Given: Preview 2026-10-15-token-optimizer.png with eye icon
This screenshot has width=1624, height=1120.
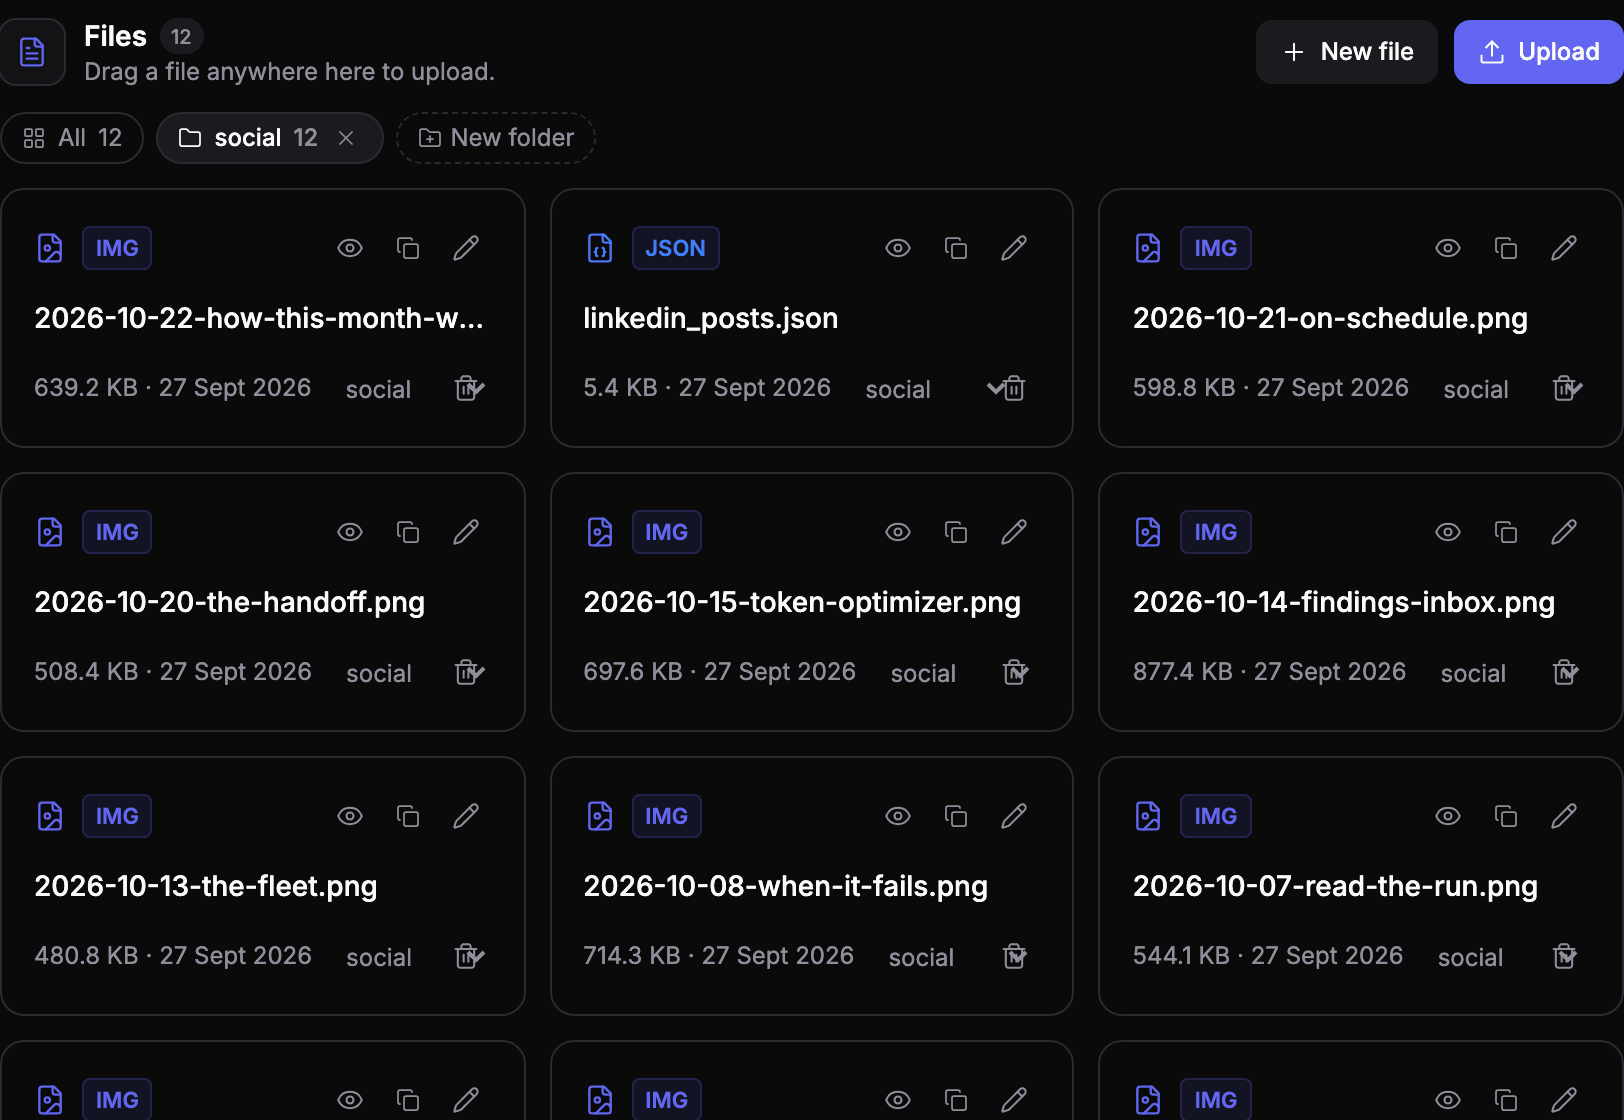Looking at the screenshot, I should point(898,532).
